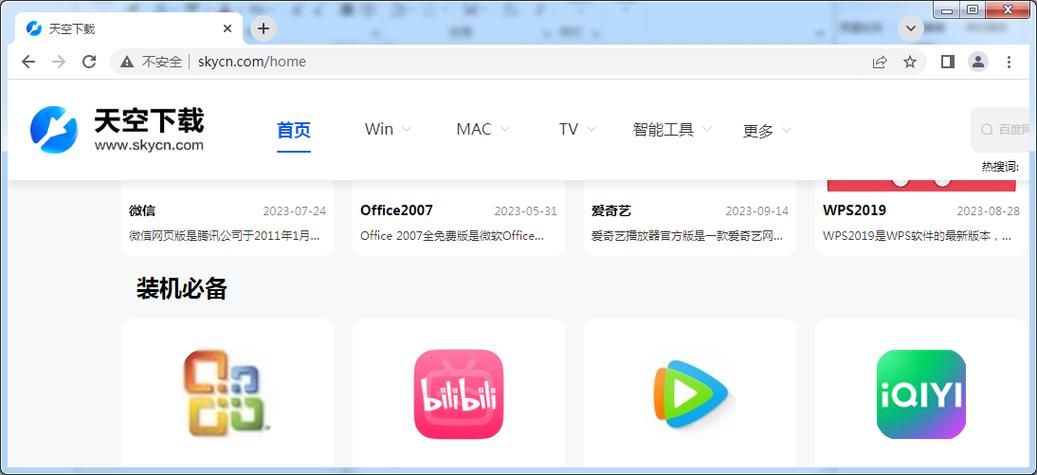Select the 首页 navigation tab
Screen dimensions: 1037x475
(x=294, y=130)
